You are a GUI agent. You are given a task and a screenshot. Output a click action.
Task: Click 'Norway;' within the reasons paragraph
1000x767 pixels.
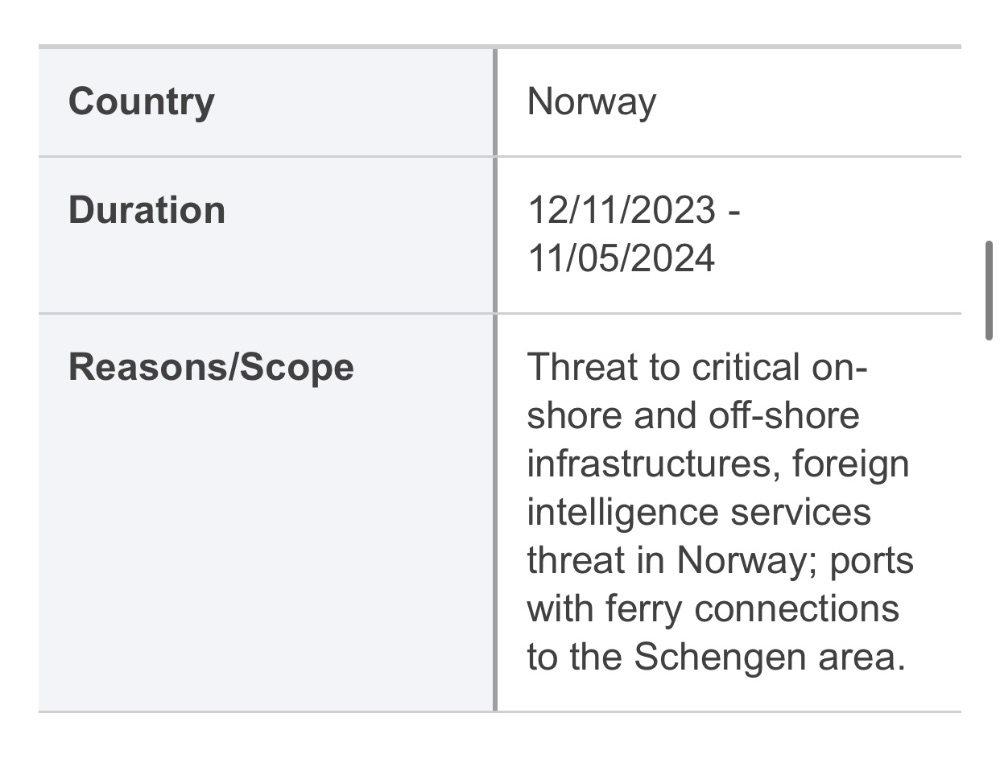747,562
